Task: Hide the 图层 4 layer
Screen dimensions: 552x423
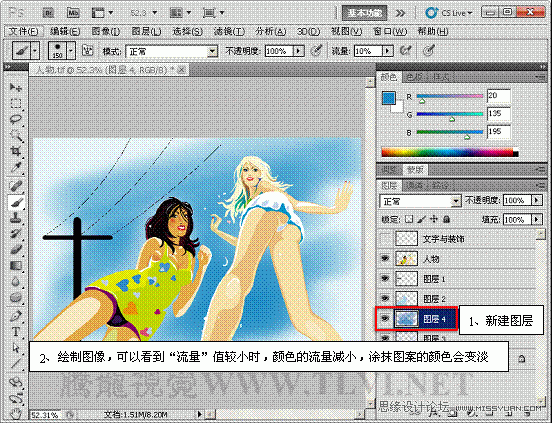Action: [385, 318]
